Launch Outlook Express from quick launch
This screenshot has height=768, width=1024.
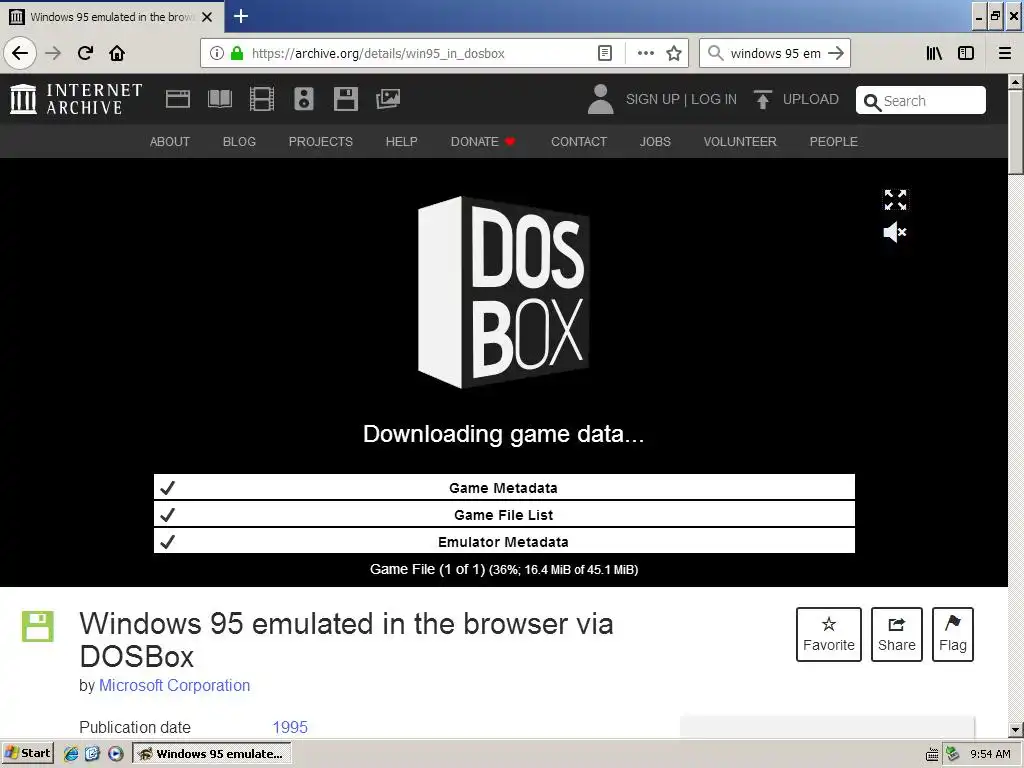(93, 754)
